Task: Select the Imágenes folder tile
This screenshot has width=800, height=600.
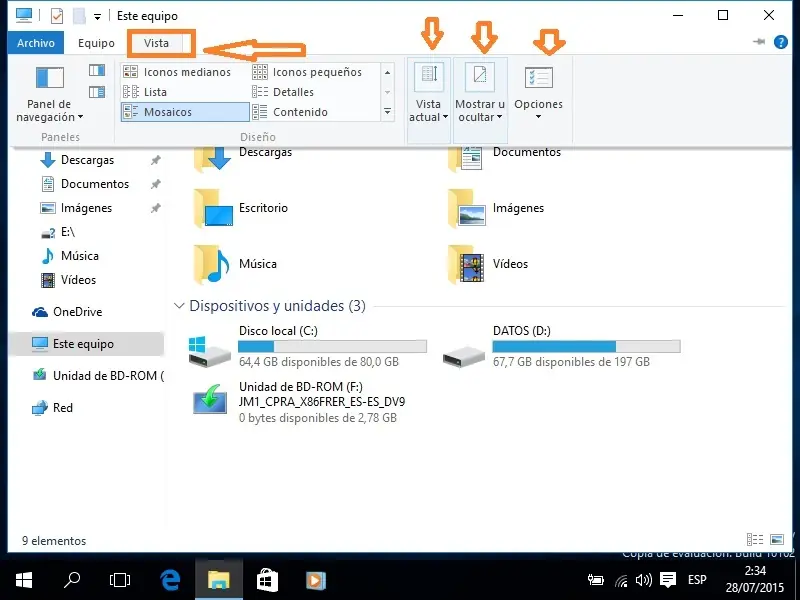Action: click(x=496, y=208)
